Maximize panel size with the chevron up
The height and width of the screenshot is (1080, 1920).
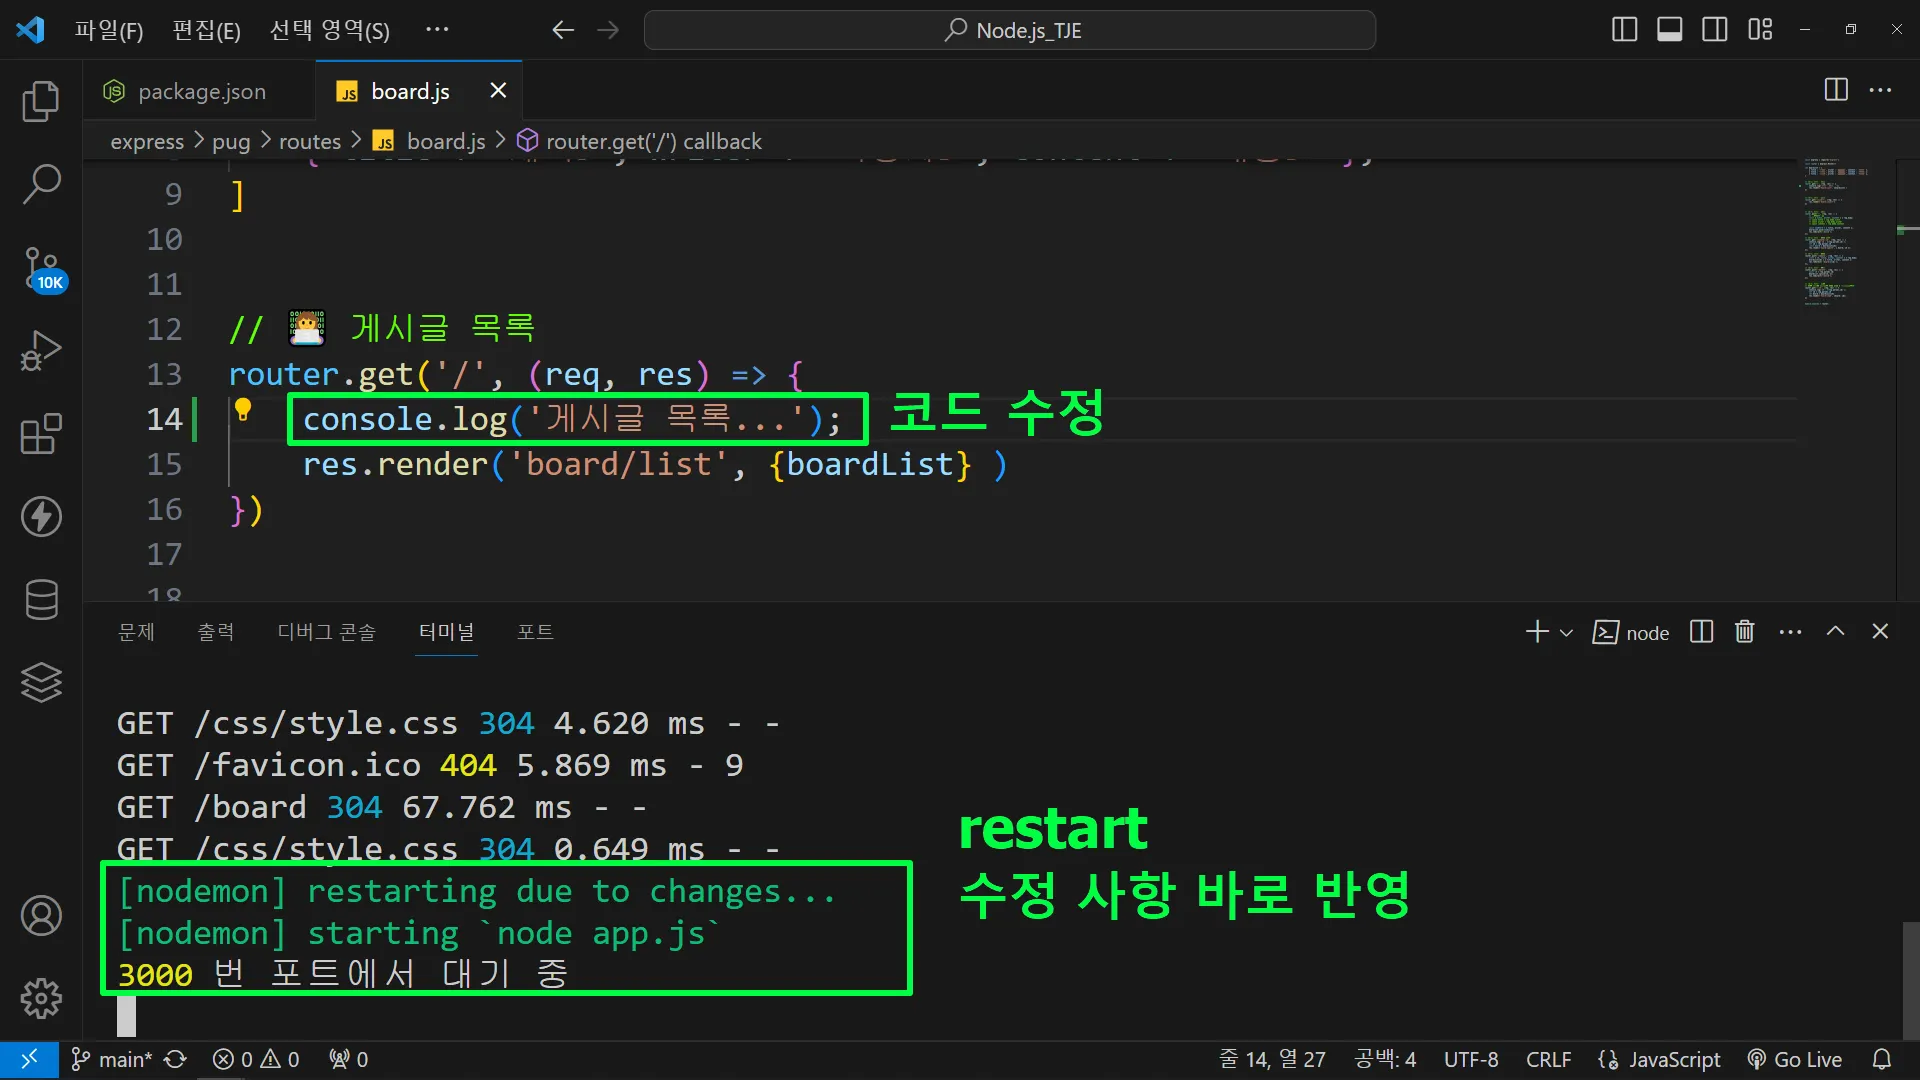coord(1835,632)
